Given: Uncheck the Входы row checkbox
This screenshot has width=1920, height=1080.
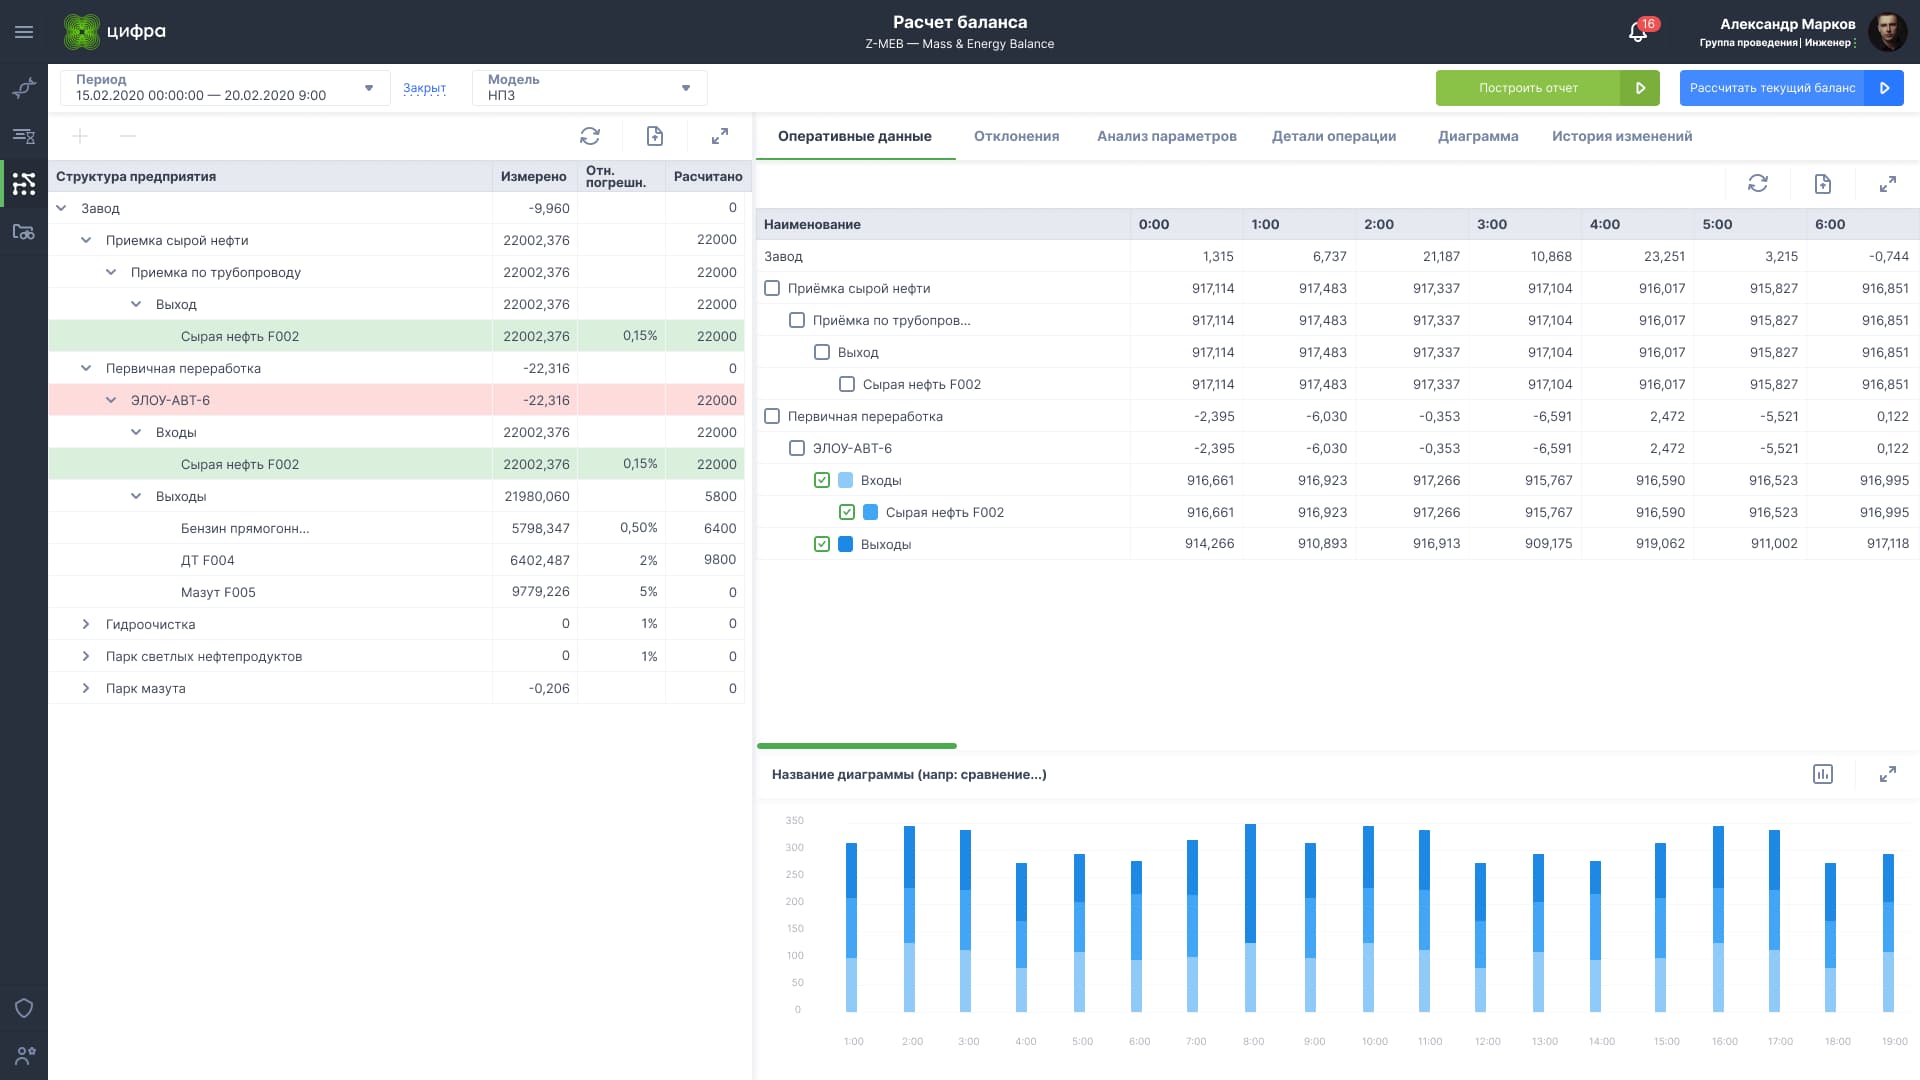Looking at the screenshot, I should click(x=822, y=480).
